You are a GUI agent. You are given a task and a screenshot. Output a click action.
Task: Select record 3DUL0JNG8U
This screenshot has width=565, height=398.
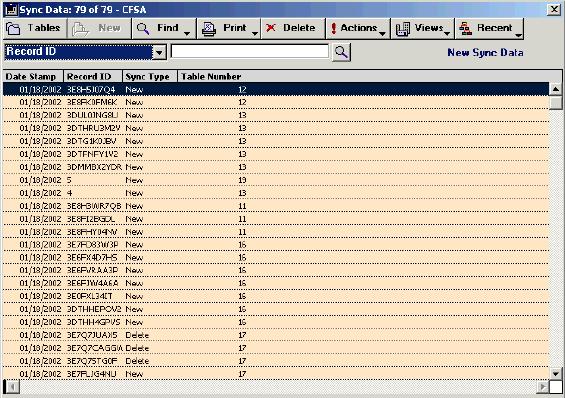276,115
